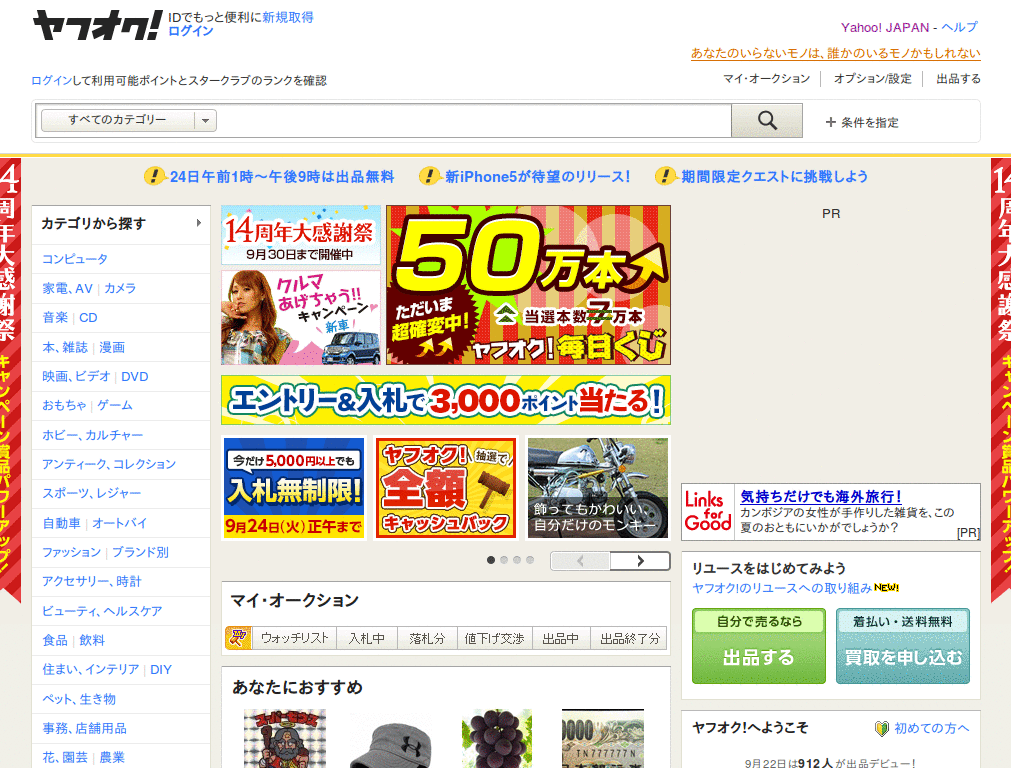
Task: Go to previous banner slide arrow
Action: coord(581,561)
